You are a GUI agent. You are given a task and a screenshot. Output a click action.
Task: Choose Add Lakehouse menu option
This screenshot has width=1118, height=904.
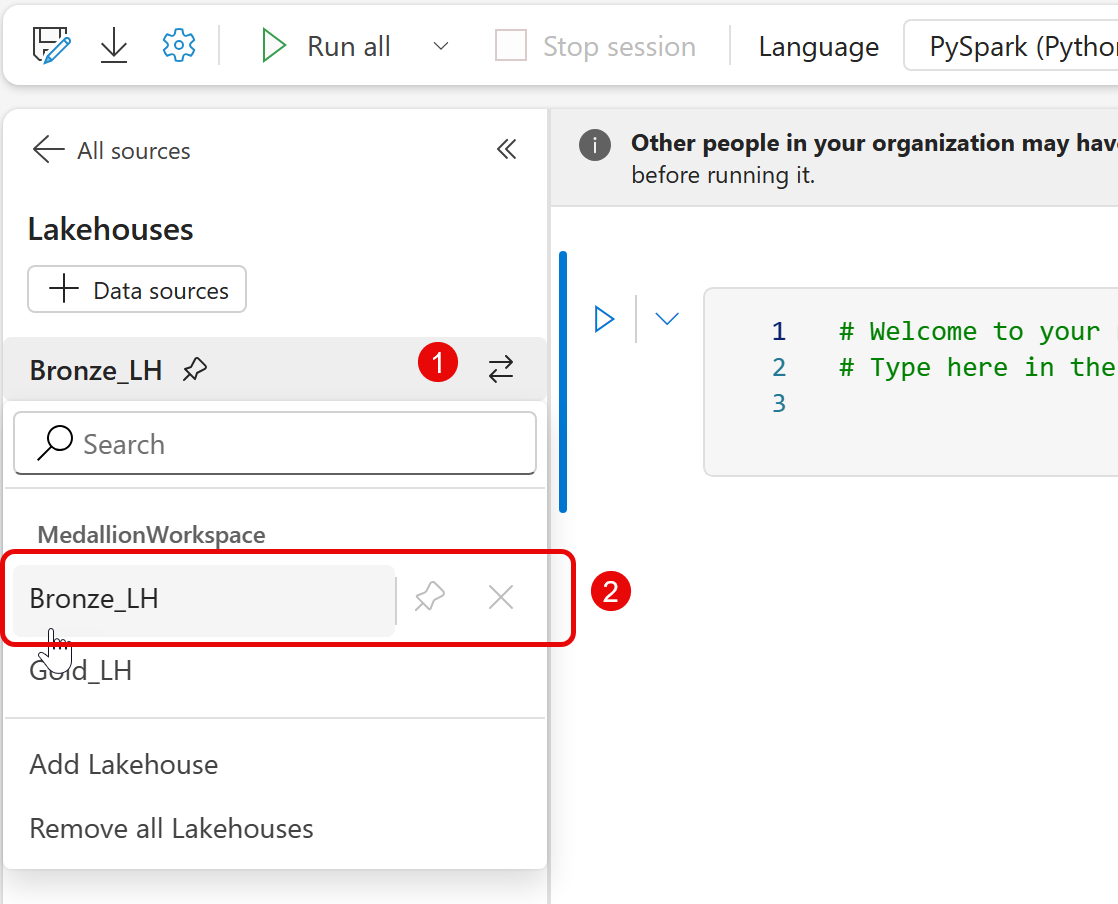click(x=124, y=765)
